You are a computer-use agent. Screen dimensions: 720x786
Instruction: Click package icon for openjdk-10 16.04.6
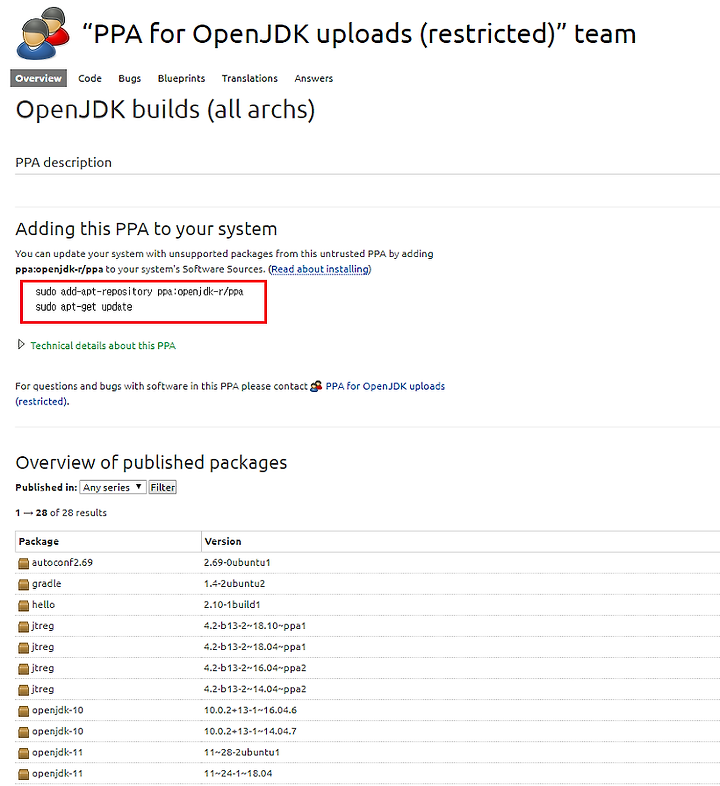coord(24,711)
